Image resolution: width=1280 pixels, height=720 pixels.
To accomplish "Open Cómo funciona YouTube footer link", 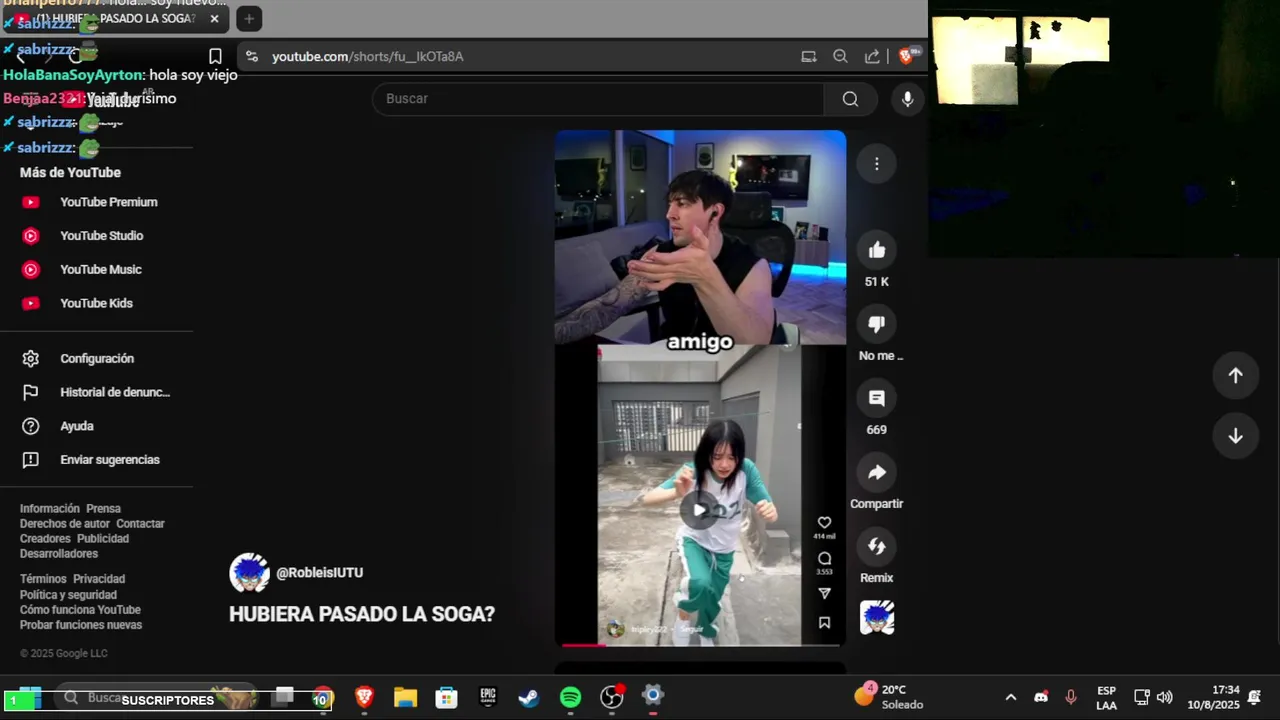I will coord(80,610).
